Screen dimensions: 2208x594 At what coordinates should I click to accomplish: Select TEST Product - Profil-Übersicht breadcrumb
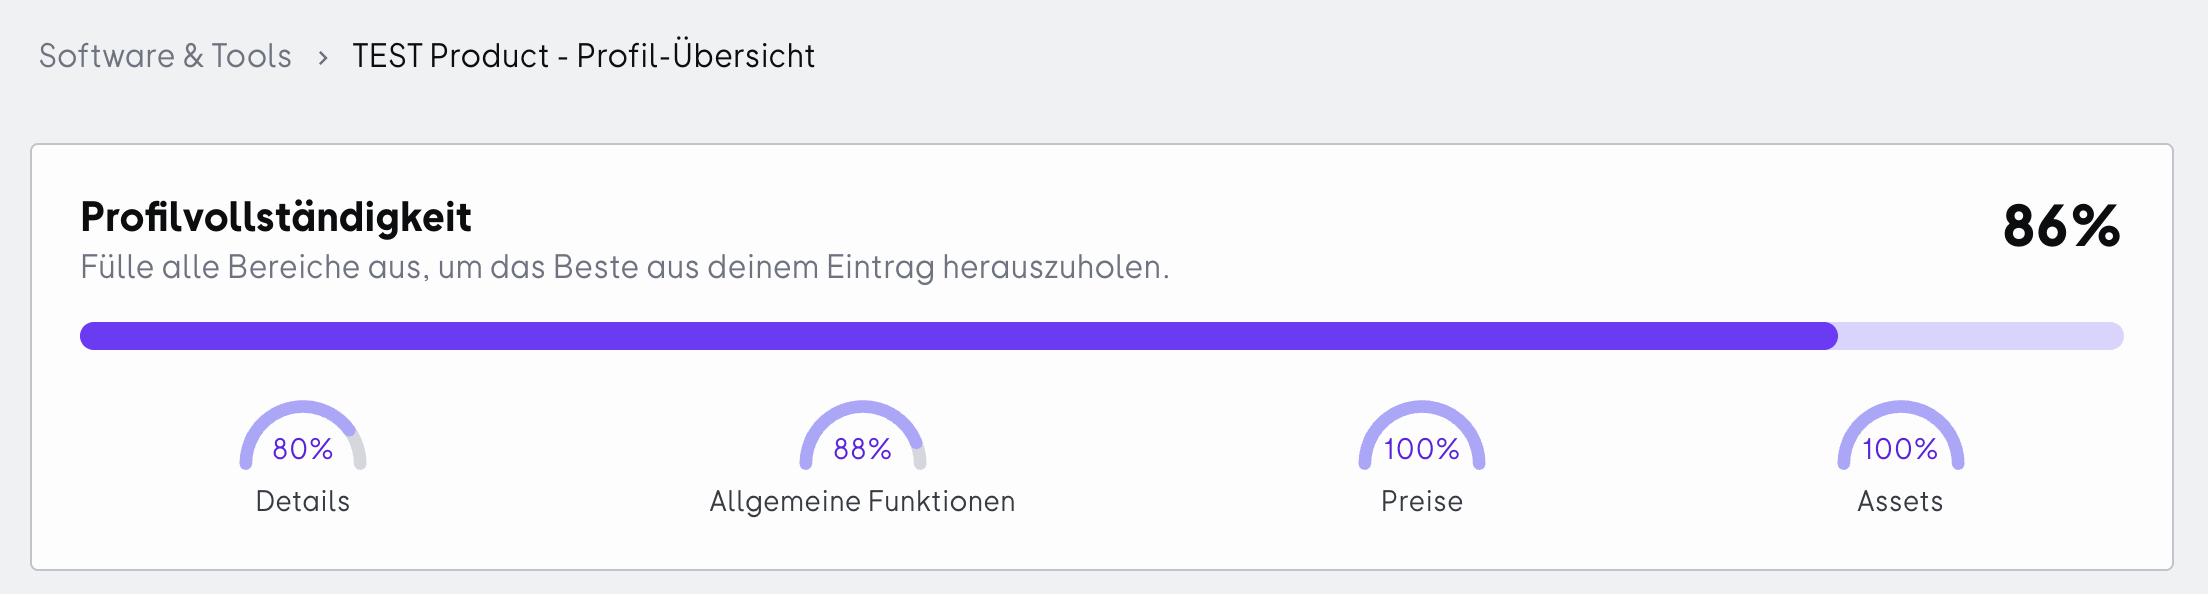pos(583,56)
